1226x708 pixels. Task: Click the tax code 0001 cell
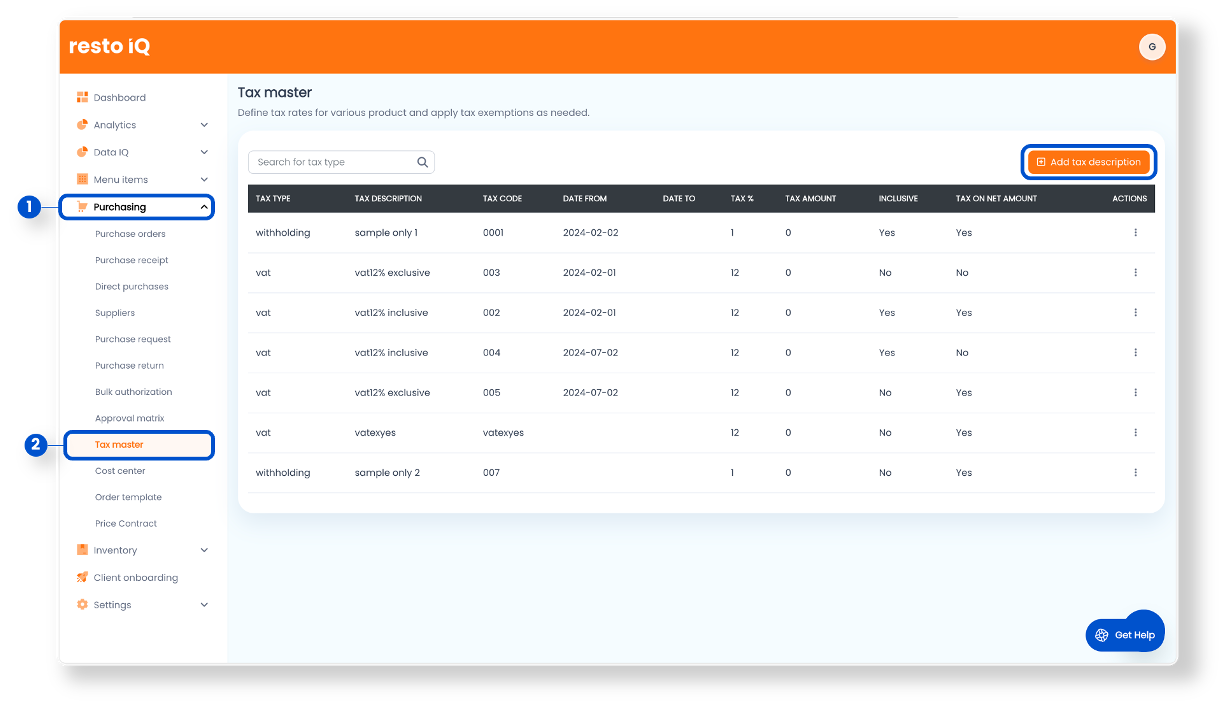coord(494,233)
